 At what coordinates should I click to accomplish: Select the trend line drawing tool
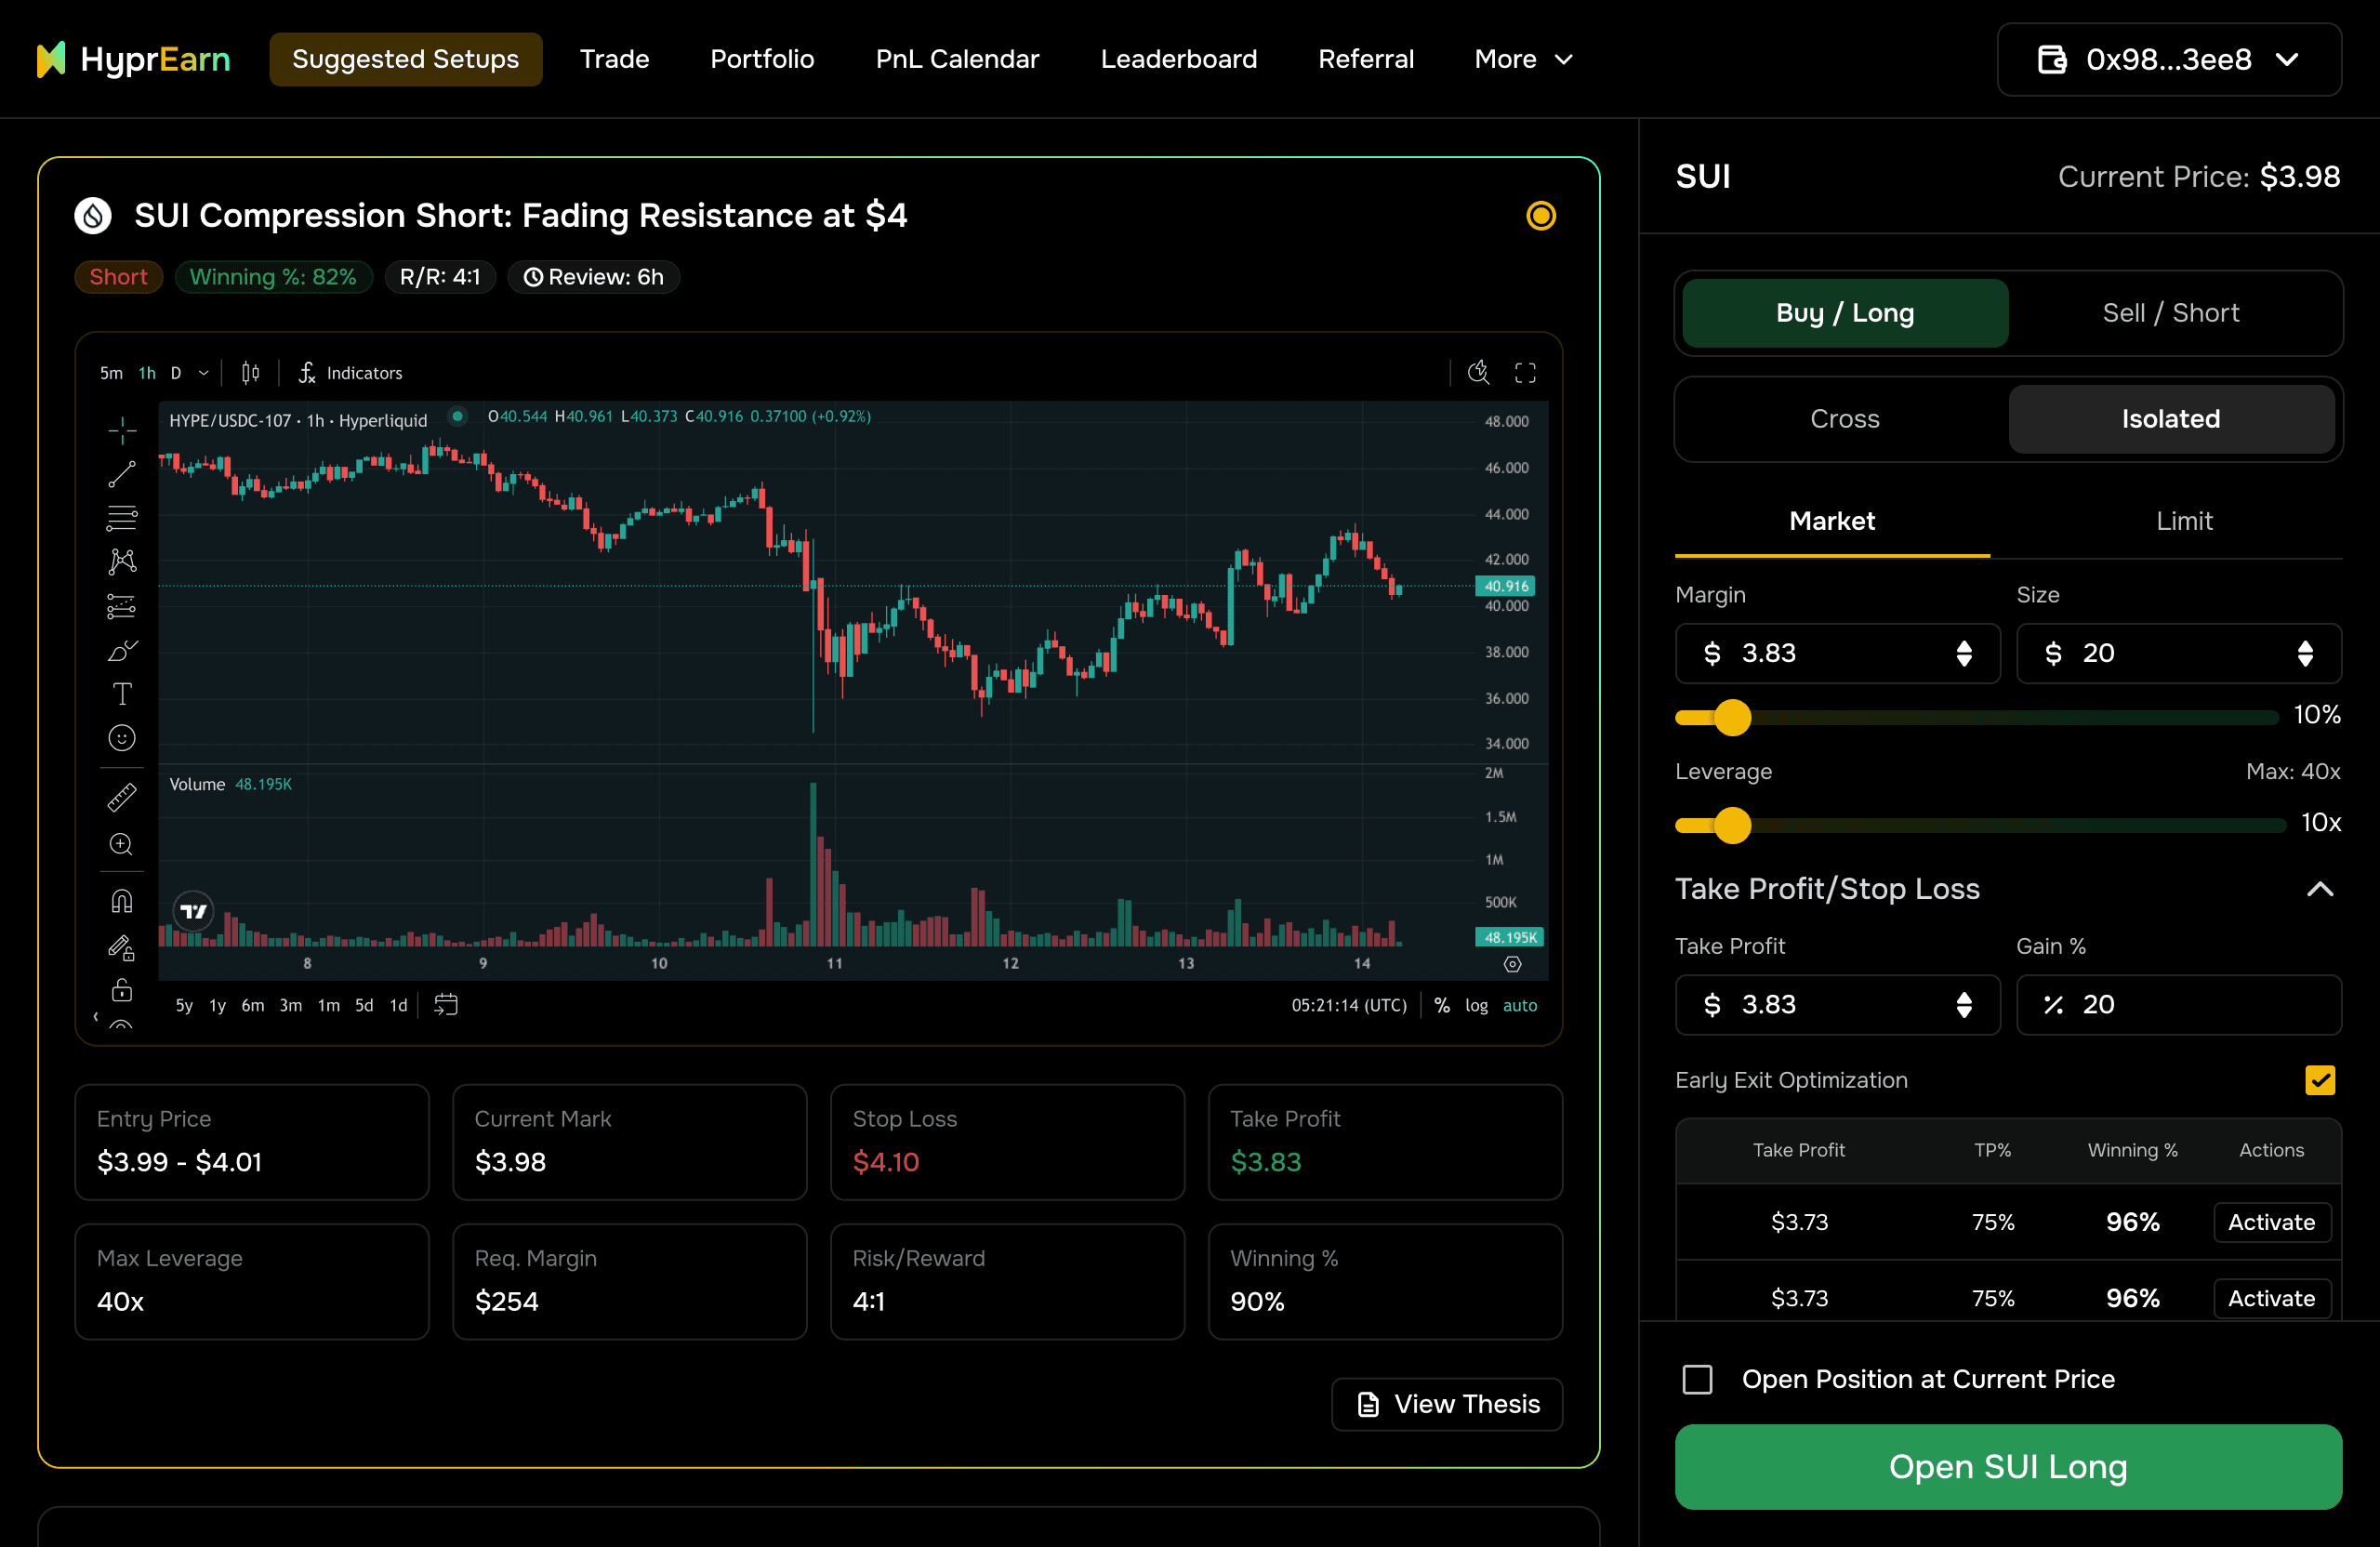tap(122, 474)
